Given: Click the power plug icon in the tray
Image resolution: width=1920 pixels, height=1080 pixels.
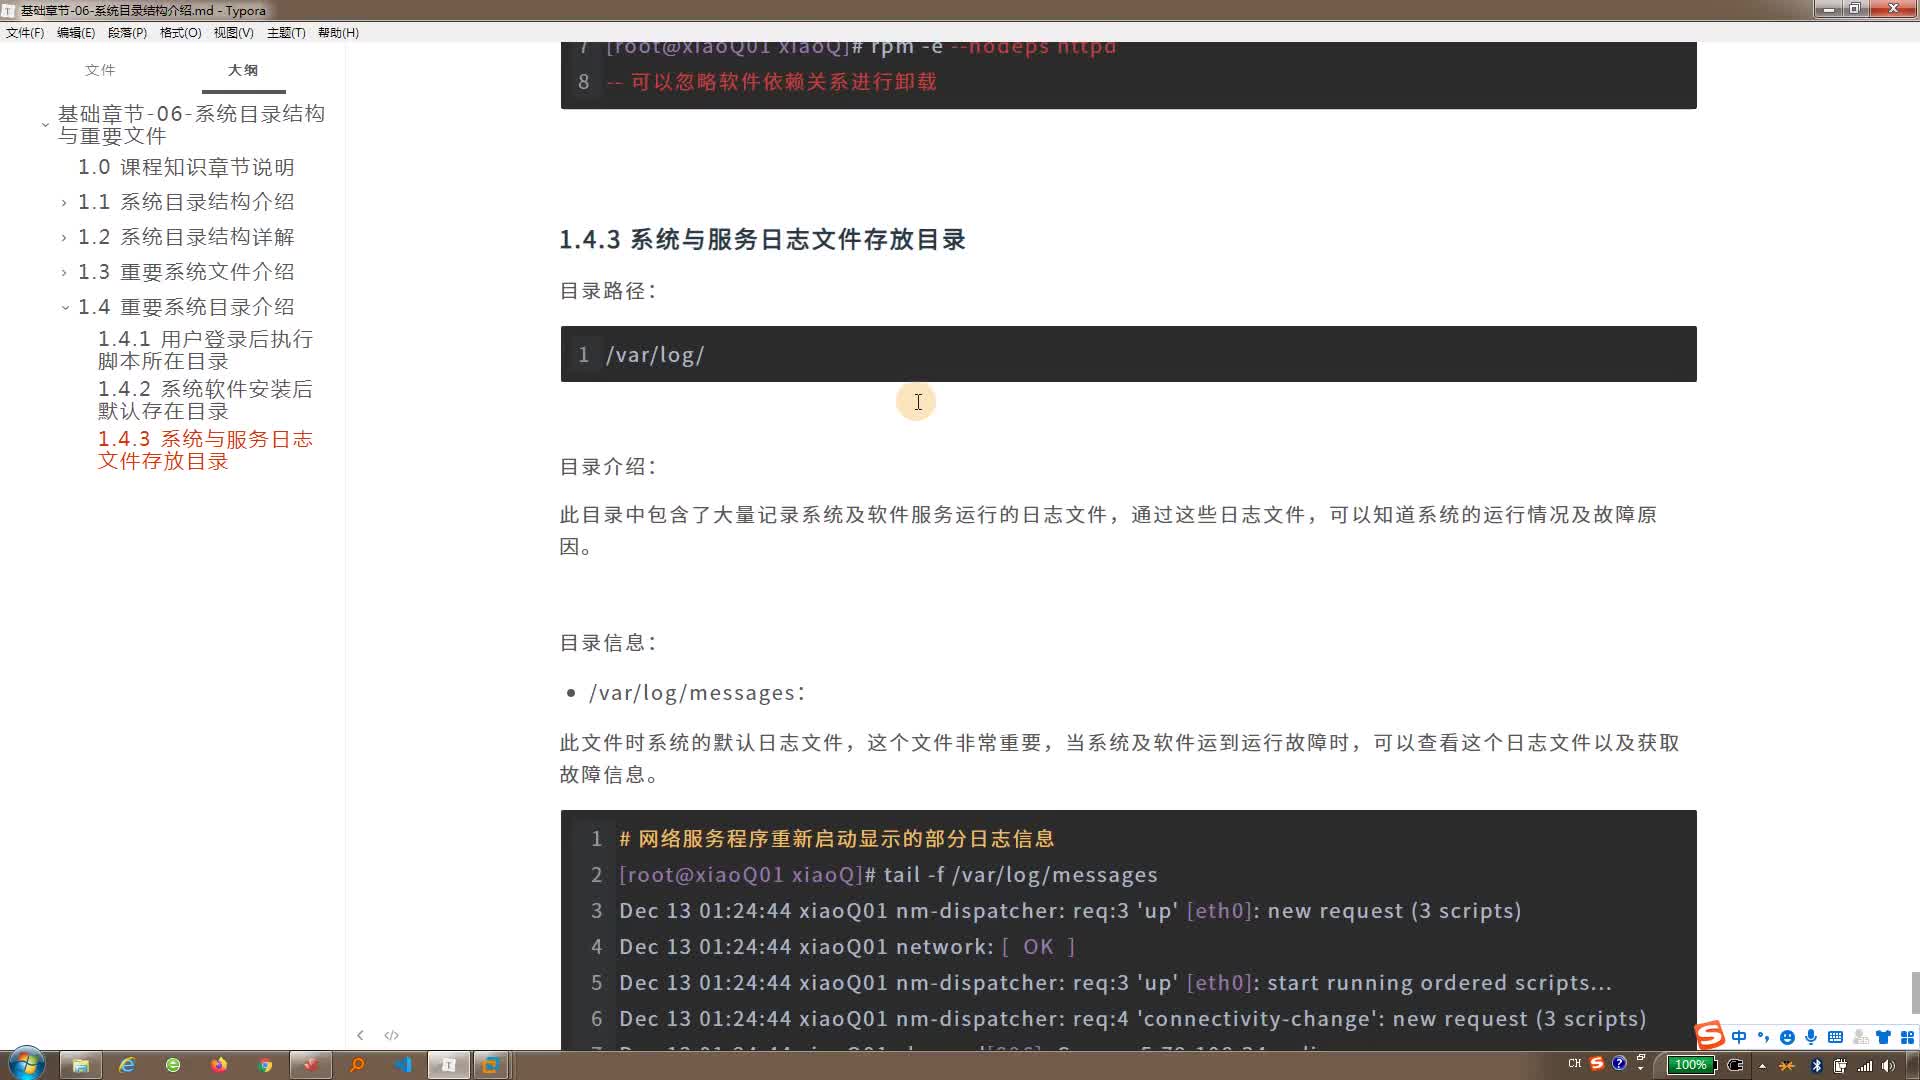Looking at the screenshot, I should [x=1735, y=1065].
